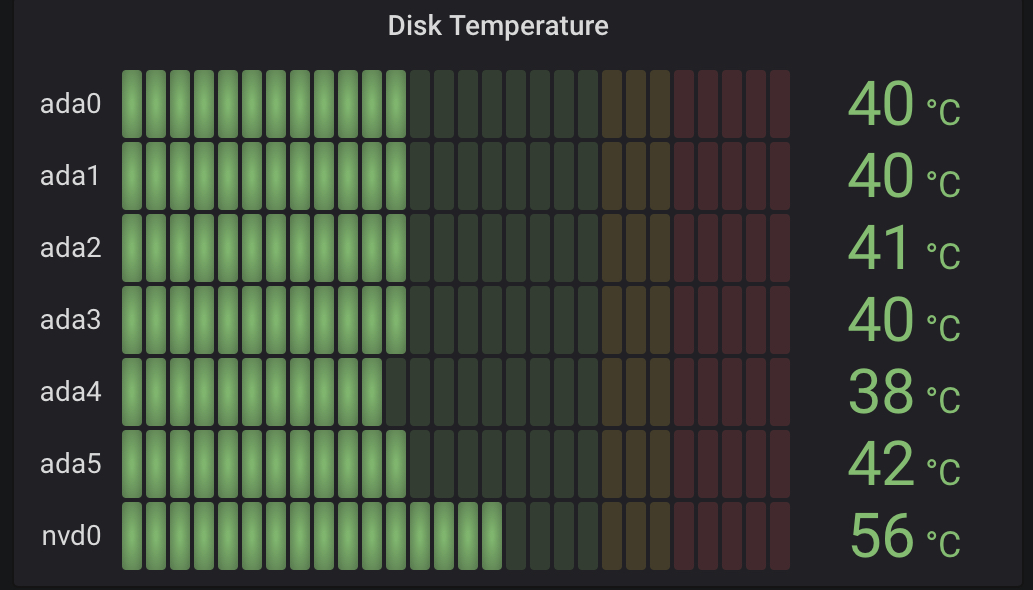Screen dimensions: 1033x590
Task: Click the 38 °C reading for ada4
Action: coord(904,392)
